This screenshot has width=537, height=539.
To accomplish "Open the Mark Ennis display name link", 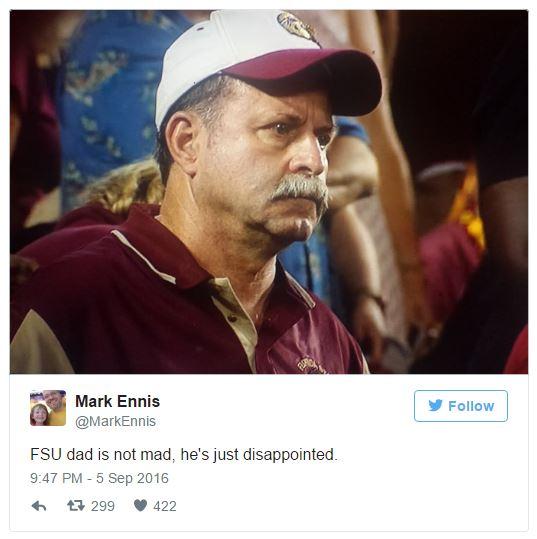I will coord(118,401).
